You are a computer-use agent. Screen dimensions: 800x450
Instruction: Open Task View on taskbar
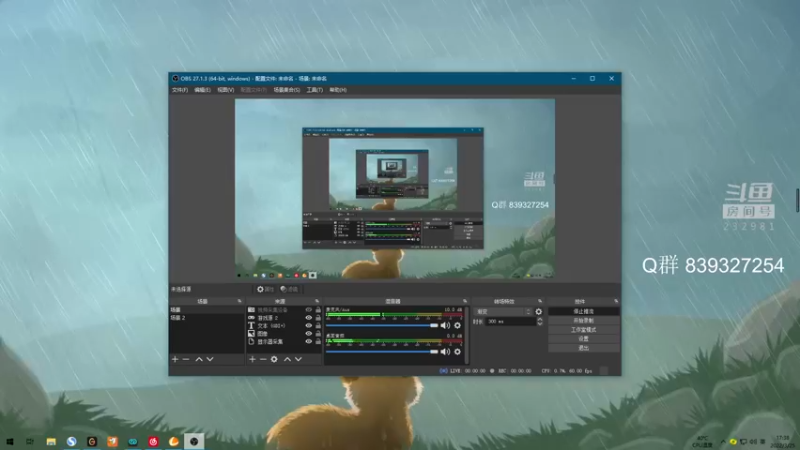[30, 441]
